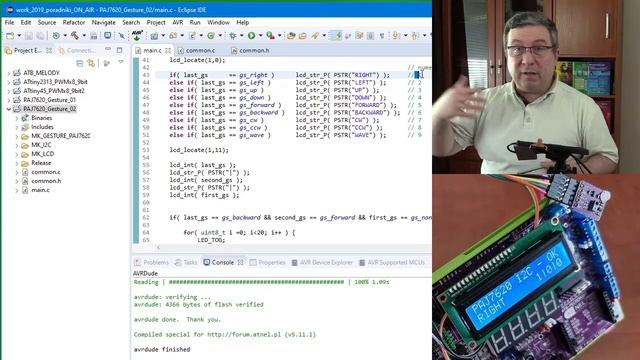The image size is (640, 360).
Task: Open the Refactor menu
Action: pos(73,22)
